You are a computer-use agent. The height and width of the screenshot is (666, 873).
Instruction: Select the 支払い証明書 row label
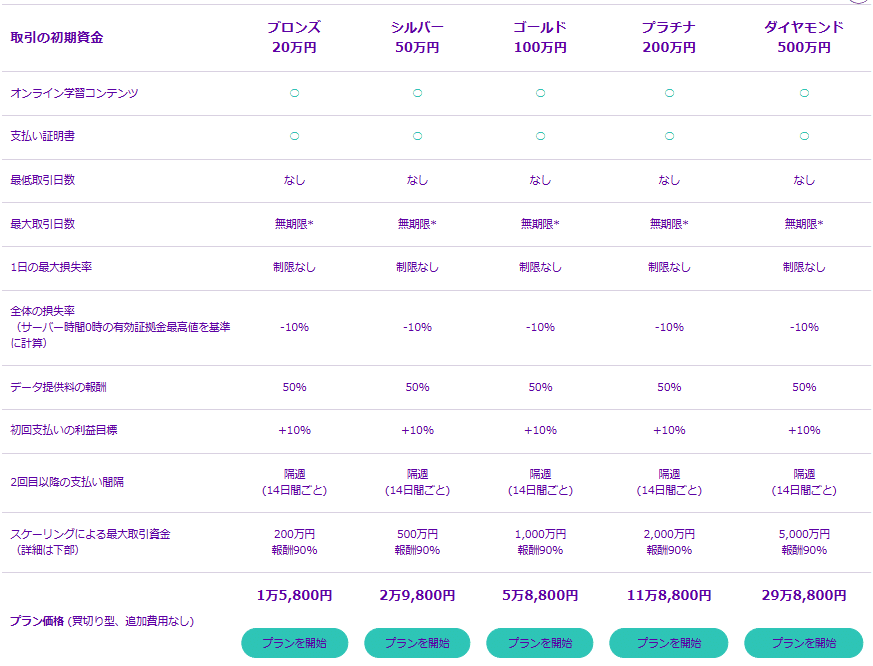click(42, 136)
